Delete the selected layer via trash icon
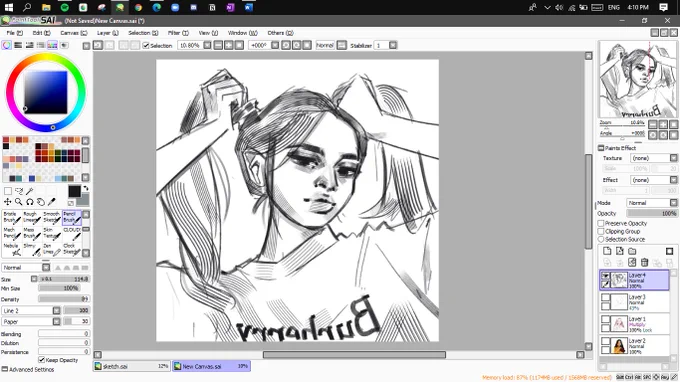This screenshot has width=680, height=382. click(644, 262)
